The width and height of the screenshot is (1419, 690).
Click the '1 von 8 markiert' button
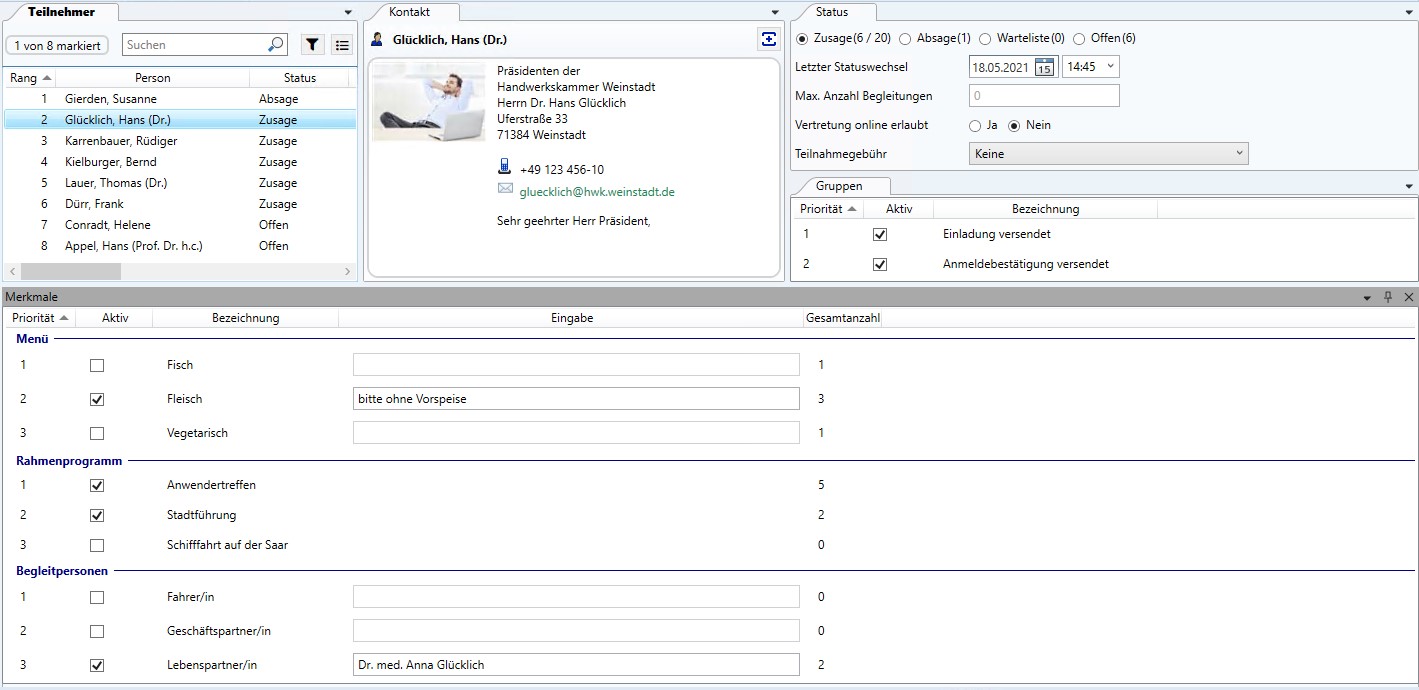click(57, 45)
